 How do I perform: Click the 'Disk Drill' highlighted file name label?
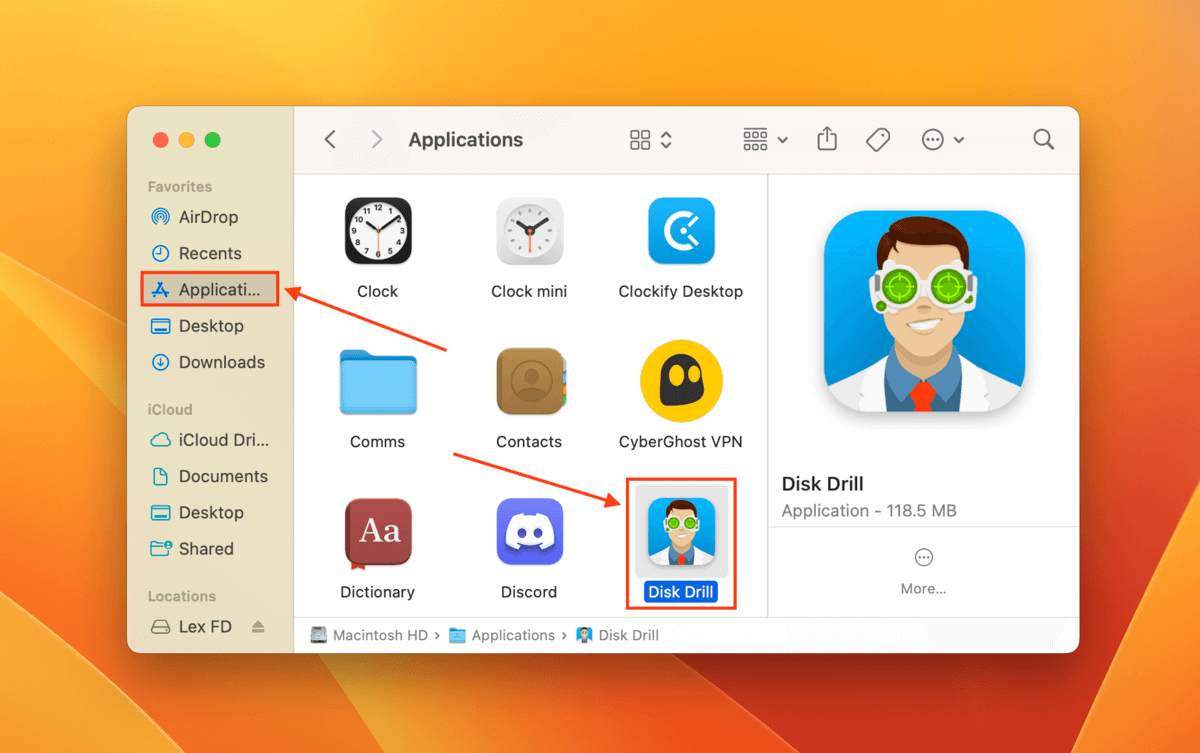pyautogui.click(x=681, y=592)
